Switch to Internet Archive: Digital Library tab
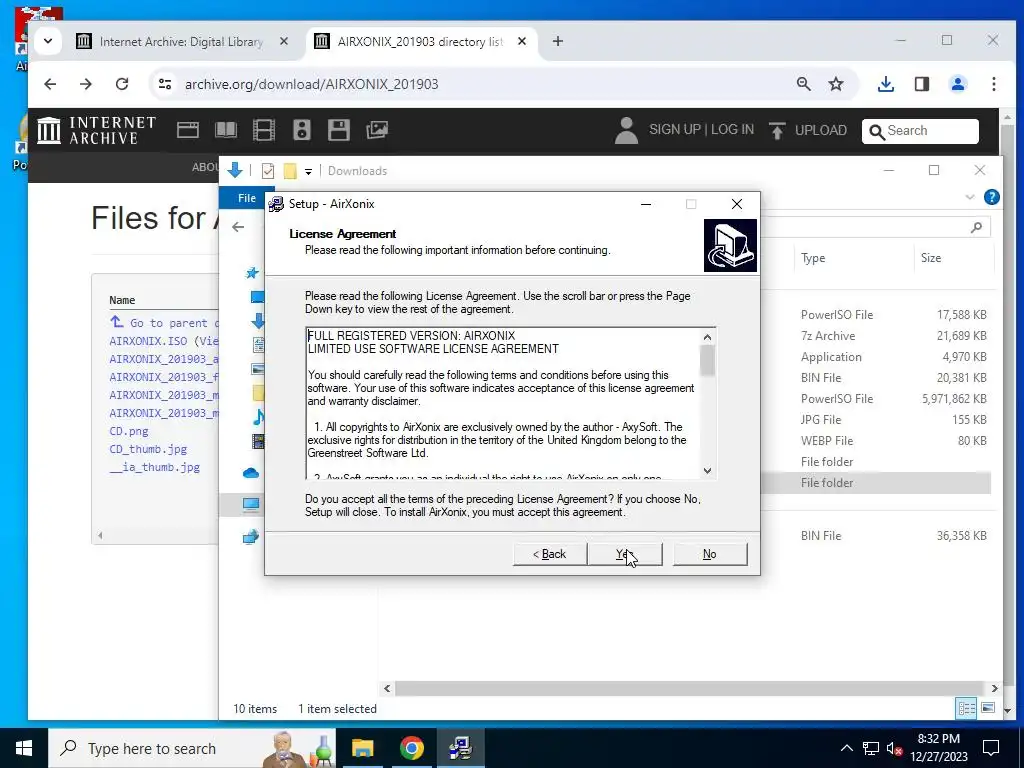 pyautogui.click(x=181, y=41)
